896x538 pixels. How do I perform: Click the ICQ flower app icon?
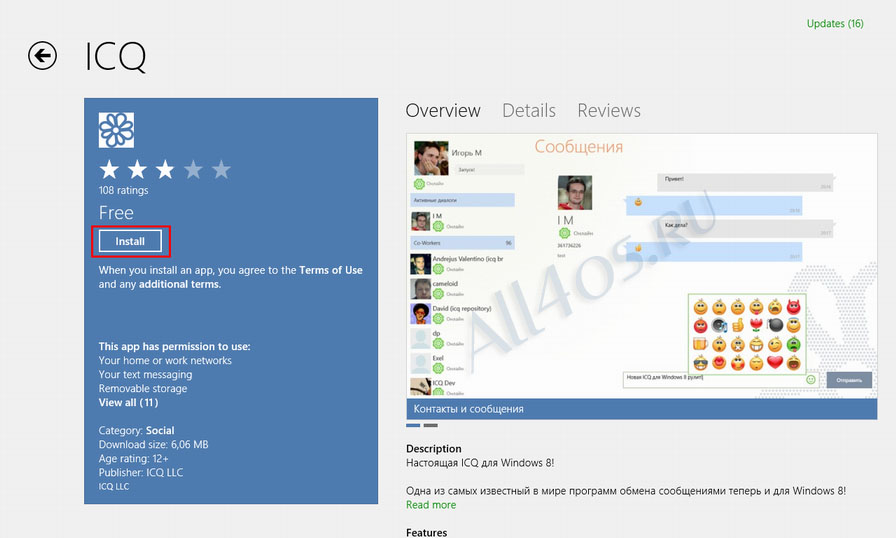click(x=116, y=130)
